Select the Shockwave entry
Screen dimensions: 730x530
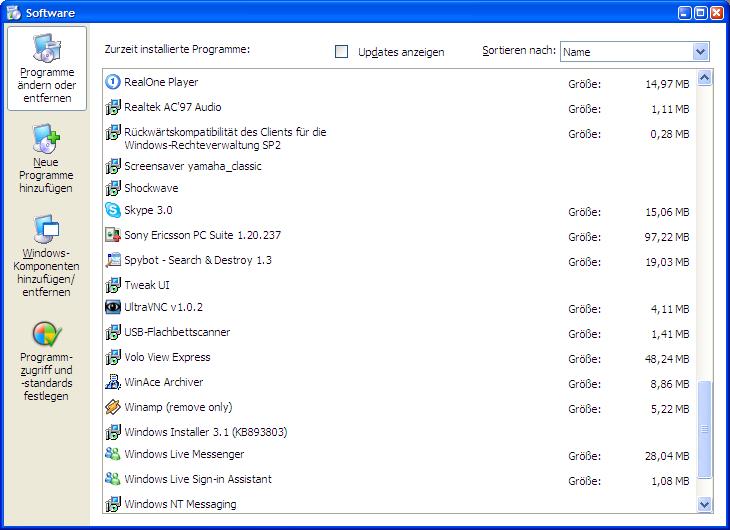[x=151, y=188]
